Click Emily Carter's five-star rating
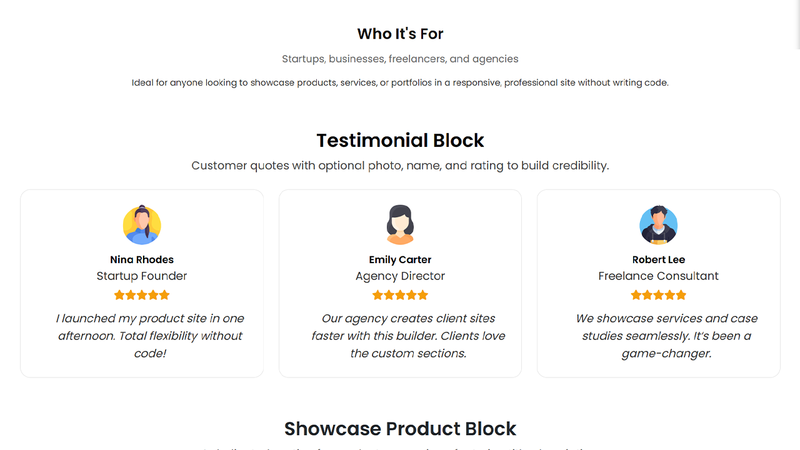Image resolution: width=800 pixels, height=450 pixels. pyautogui.click(x=400, y=295)
